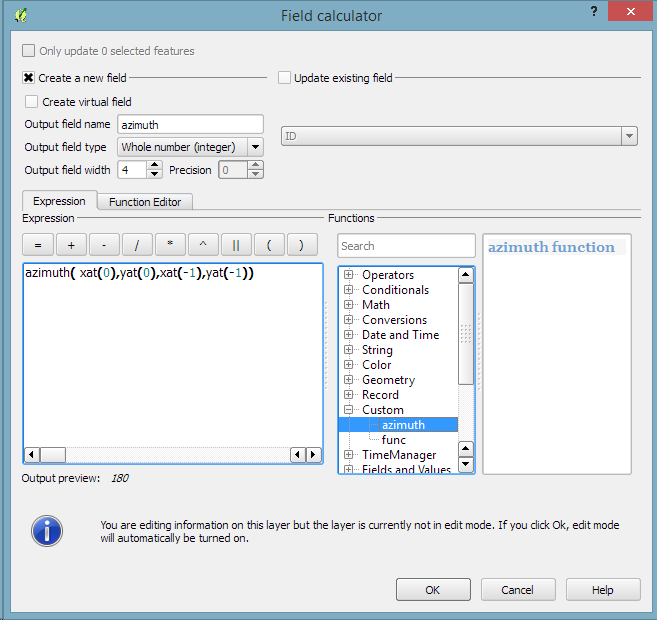
Task: Switch to the Function Editor tab
Action: coord(145,202)
